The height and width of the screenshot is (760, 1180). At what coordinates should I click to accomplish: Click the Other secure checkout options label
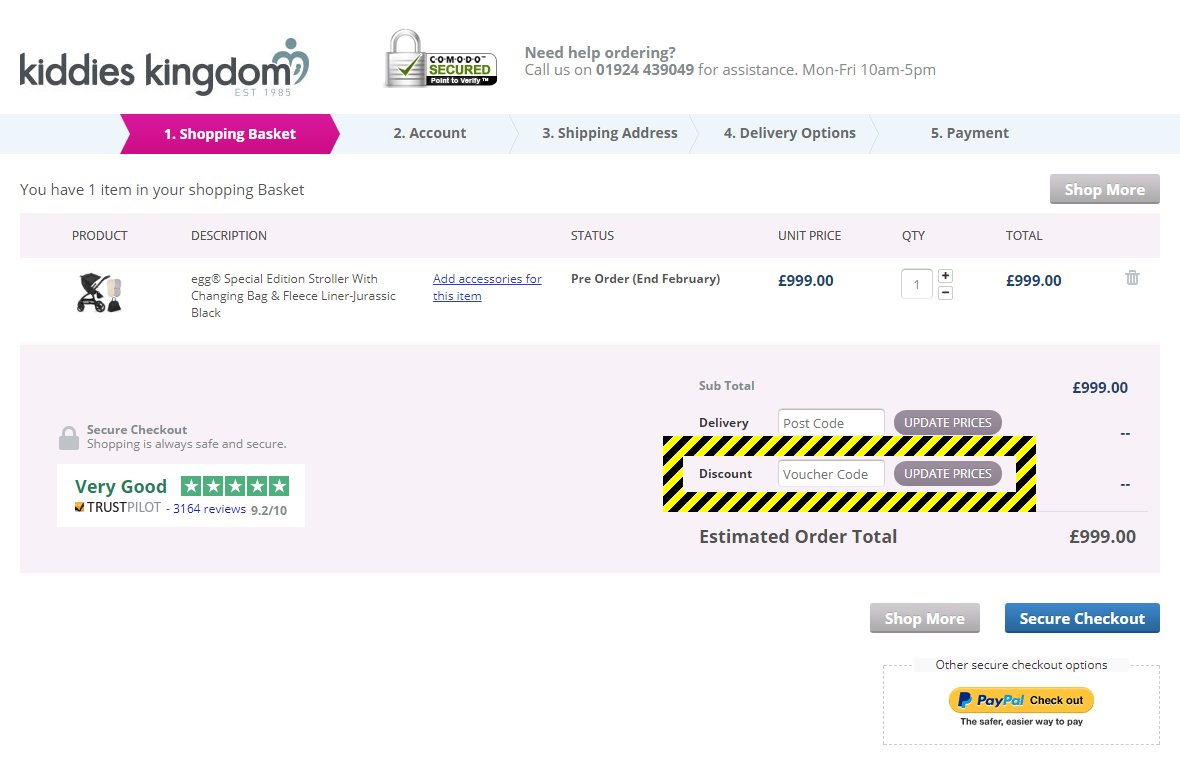[1021, 665]
